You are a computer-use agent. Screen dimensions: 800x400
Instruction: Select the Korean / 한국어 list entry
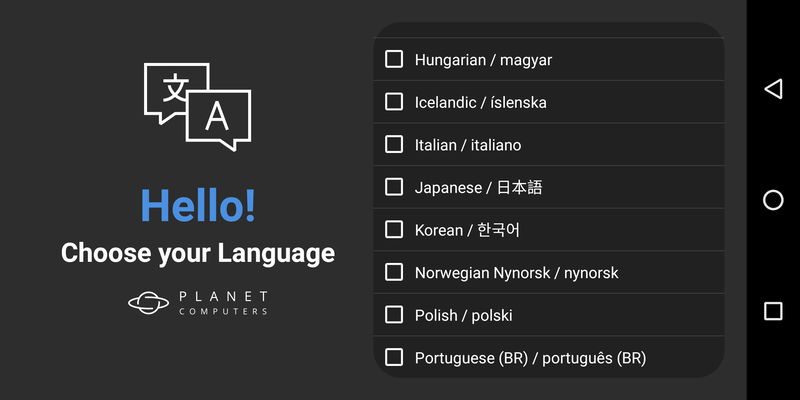467,230
